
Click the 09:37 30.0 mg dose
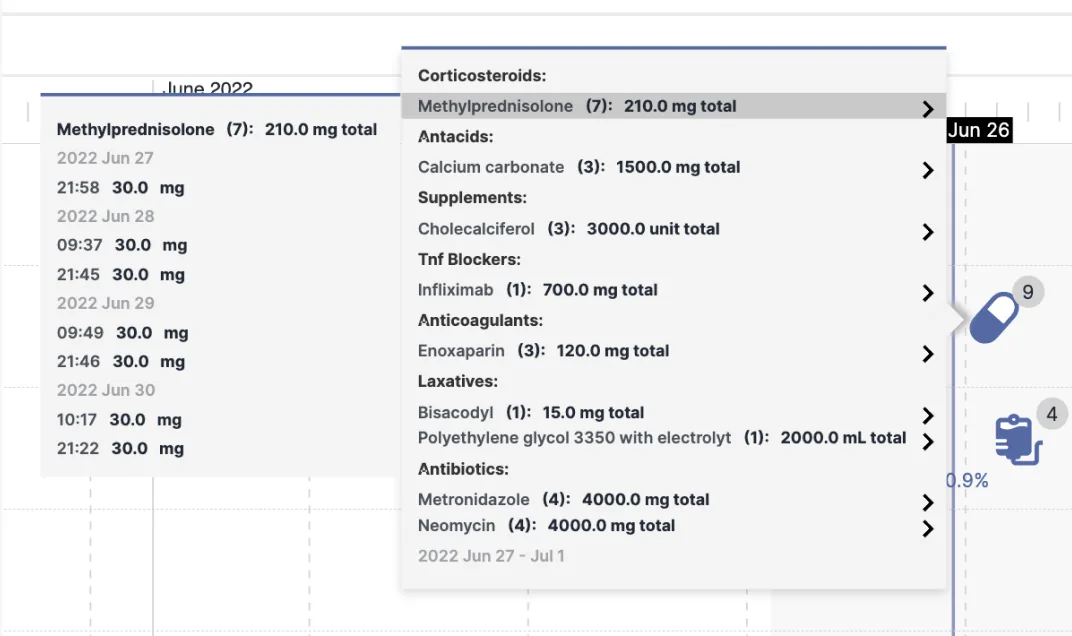(122, 245)
